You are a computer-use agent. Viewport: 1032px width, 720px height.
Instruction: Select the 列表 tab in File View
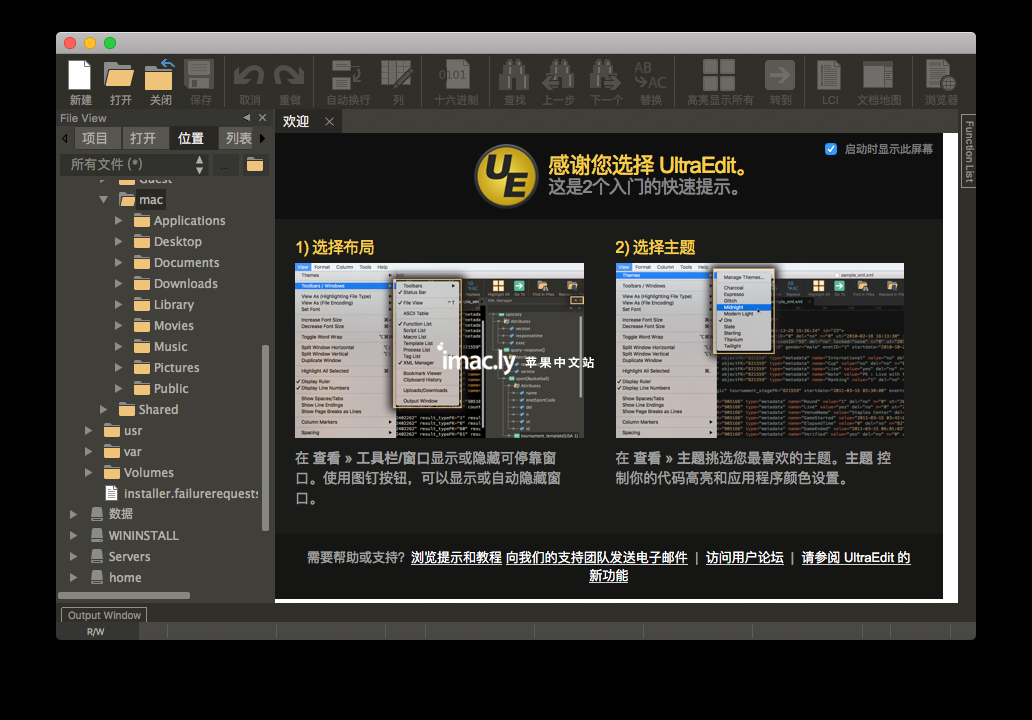click(238, 138)
